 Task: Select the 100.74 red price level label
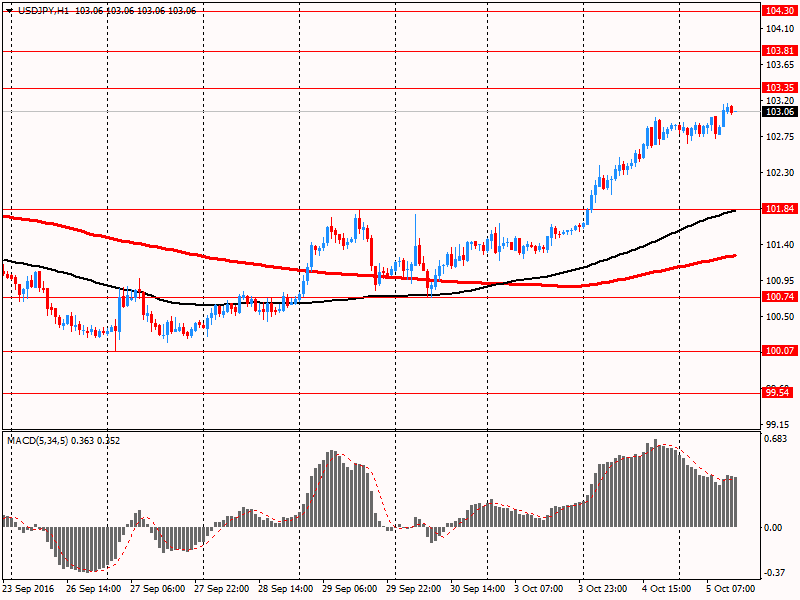click(780, 297)
